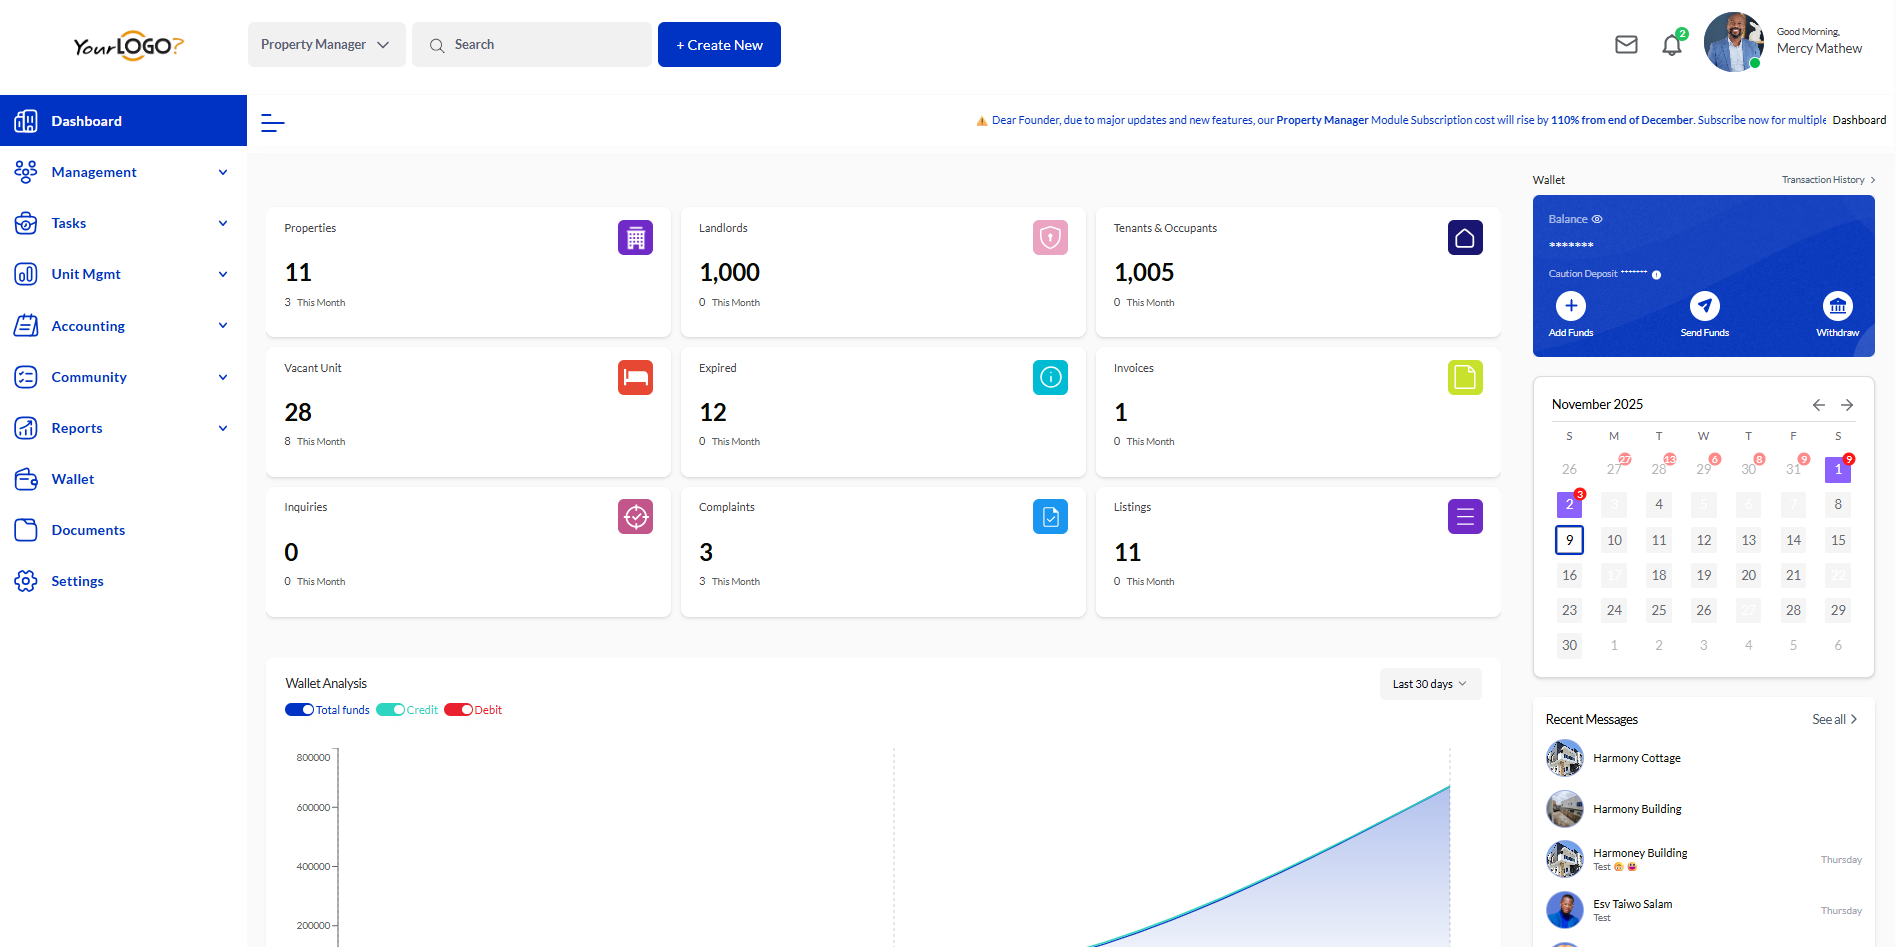Screen dimensions: 1896x947
Task: Open the Esv Taiwo Salam message
Action: (1704, 910)
